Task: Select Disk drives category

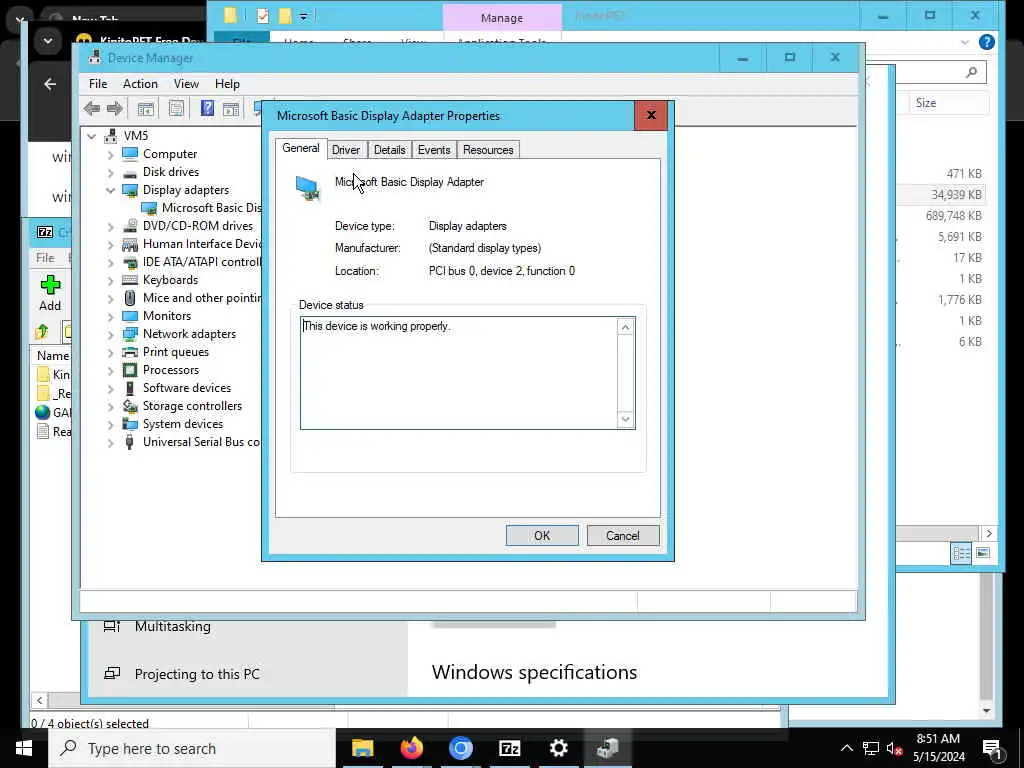Action: 171,172
